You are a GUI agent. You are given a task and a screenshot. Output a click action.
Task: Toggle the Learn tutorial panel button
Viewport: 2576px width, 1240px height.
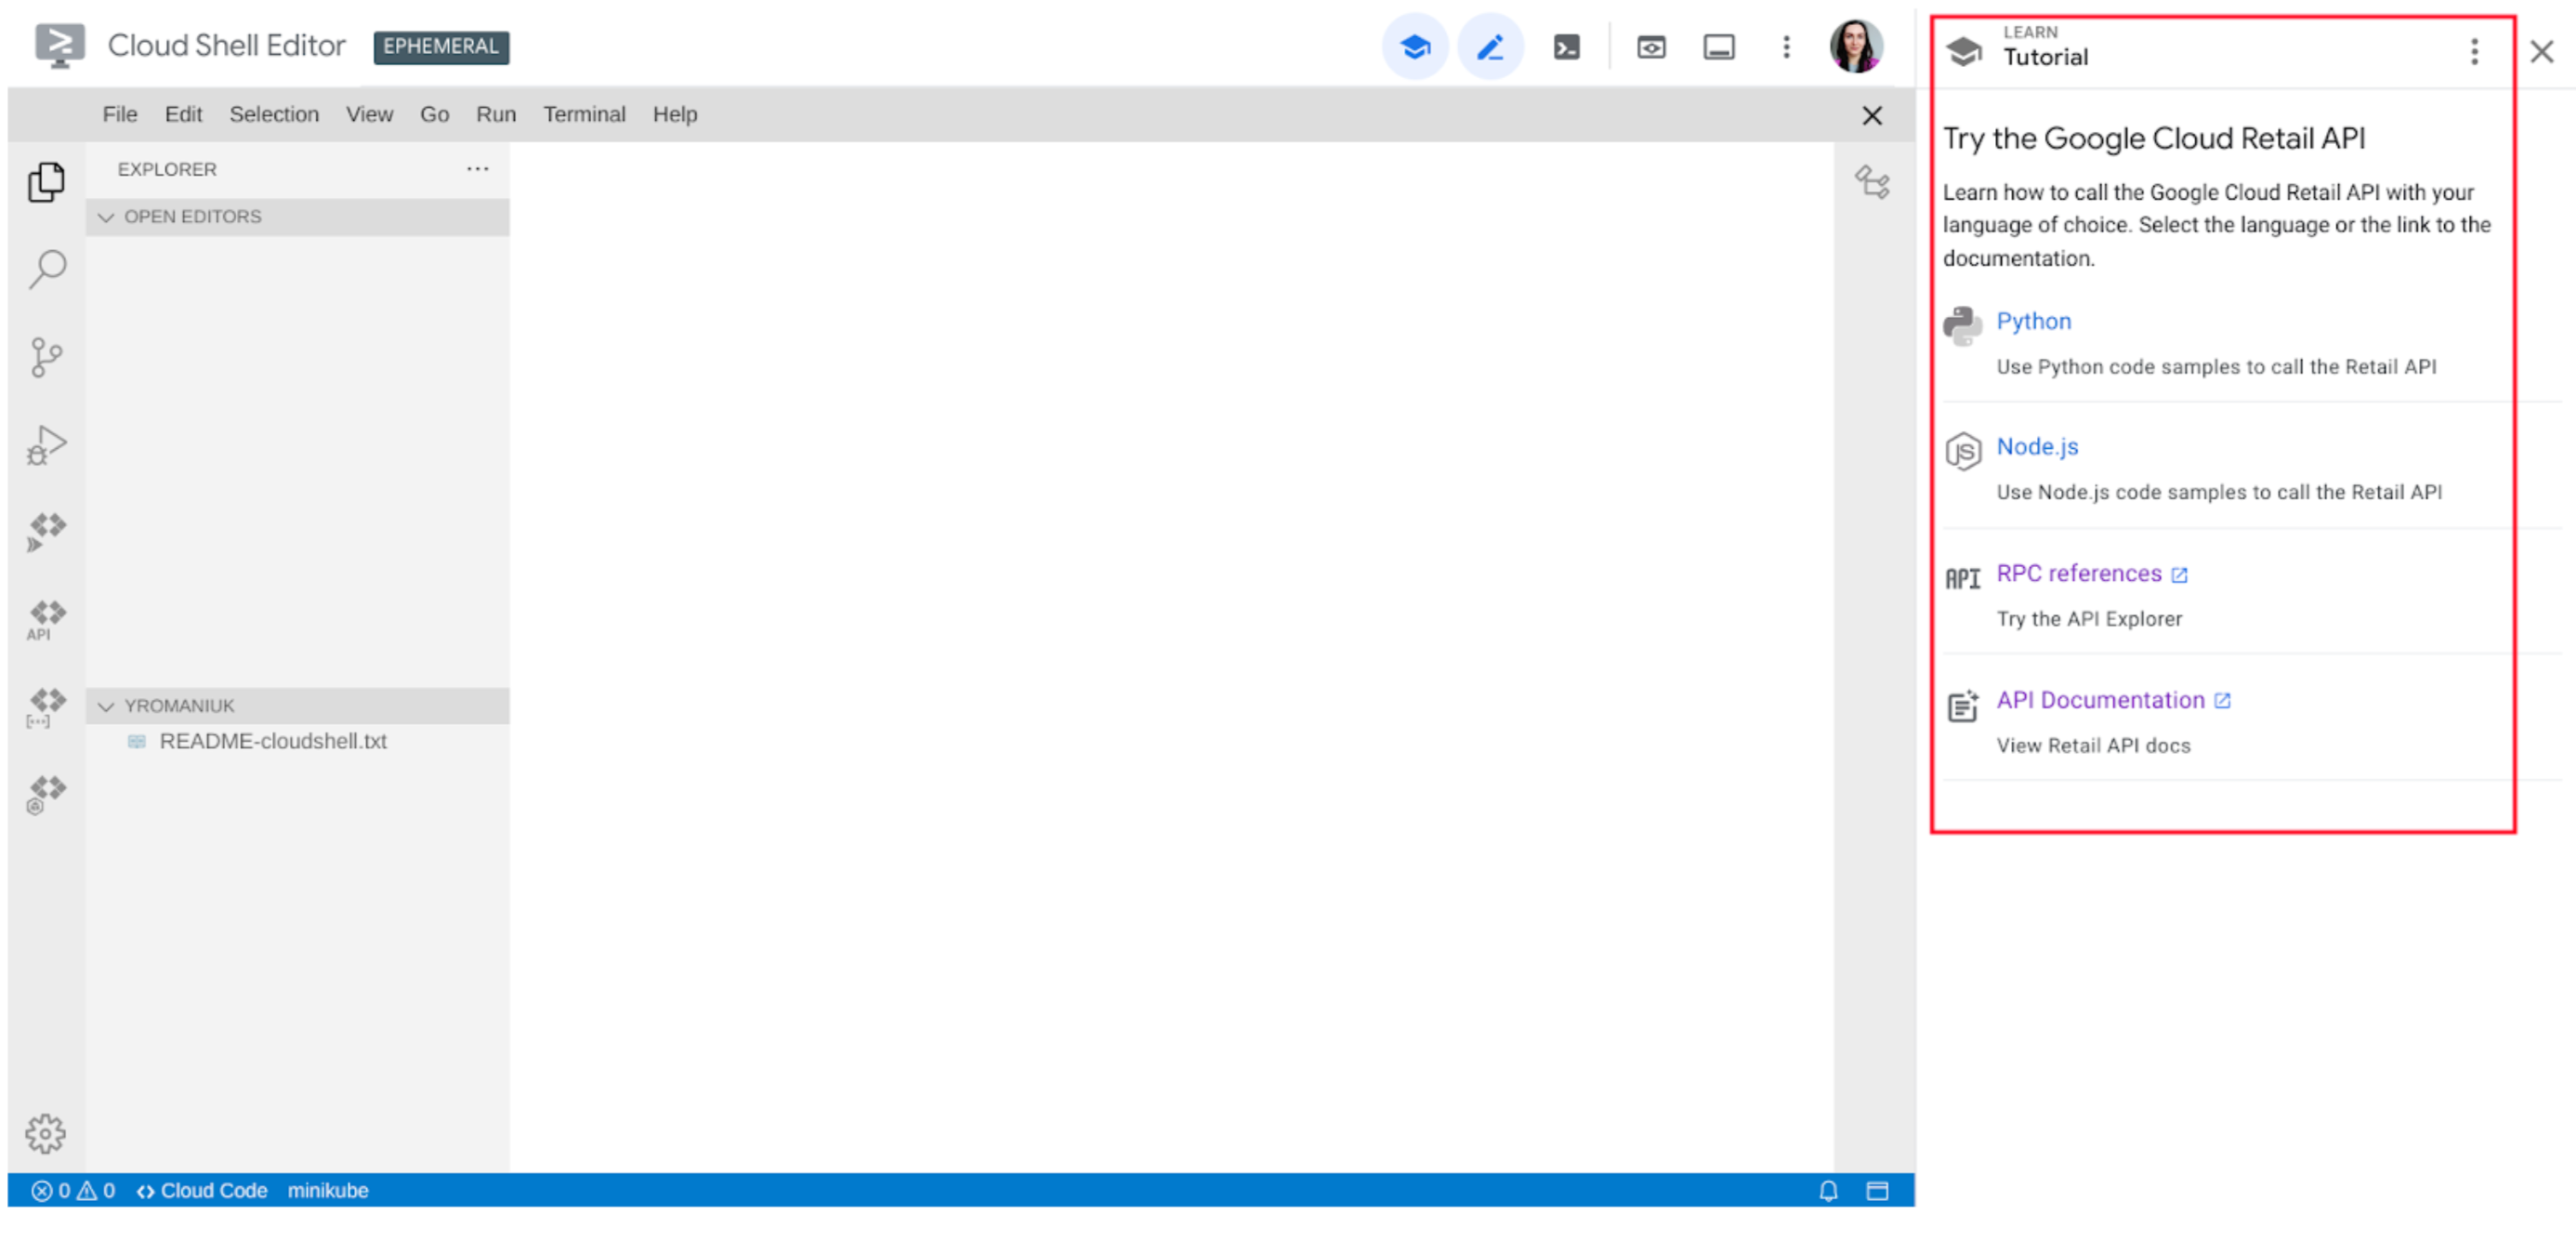(1415, 47)
